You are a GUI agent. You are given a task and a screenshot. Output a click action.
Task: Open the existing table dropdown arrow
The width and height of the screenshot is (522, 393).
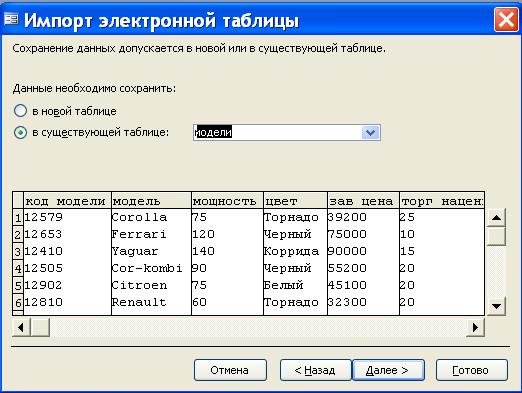click(370, 133)
